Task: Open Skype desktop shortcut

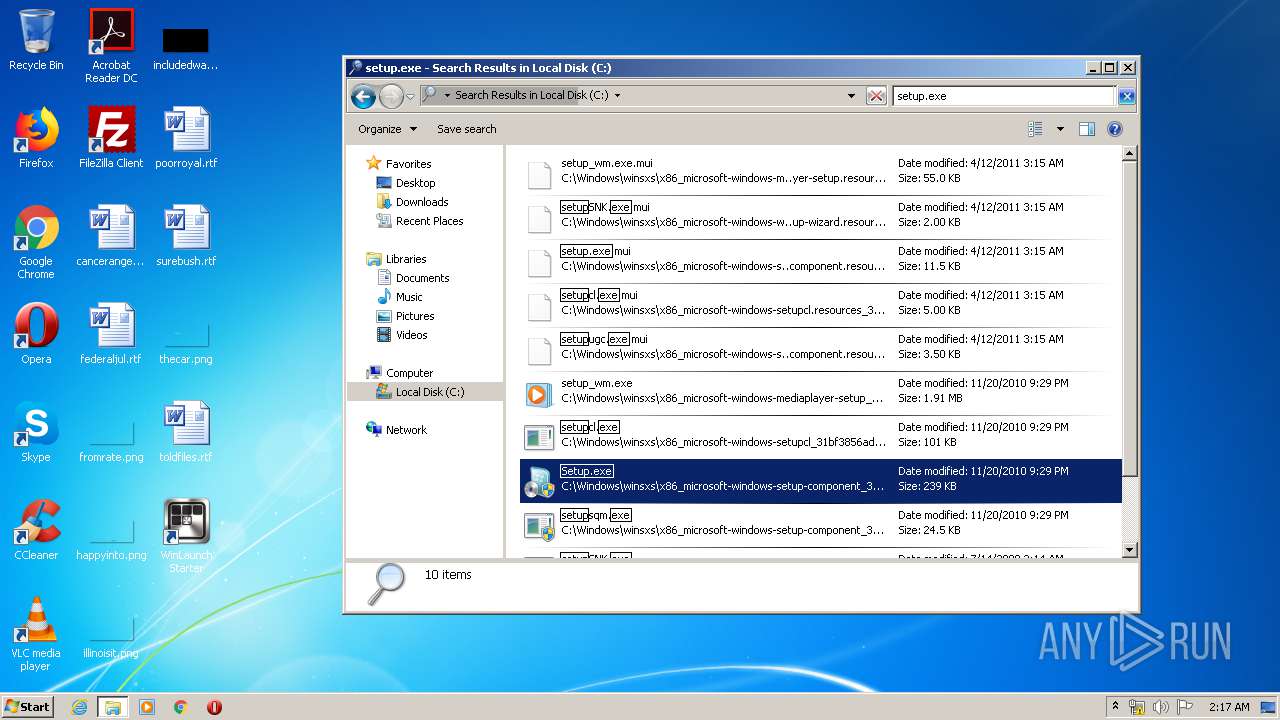Action: coord(36,432)
